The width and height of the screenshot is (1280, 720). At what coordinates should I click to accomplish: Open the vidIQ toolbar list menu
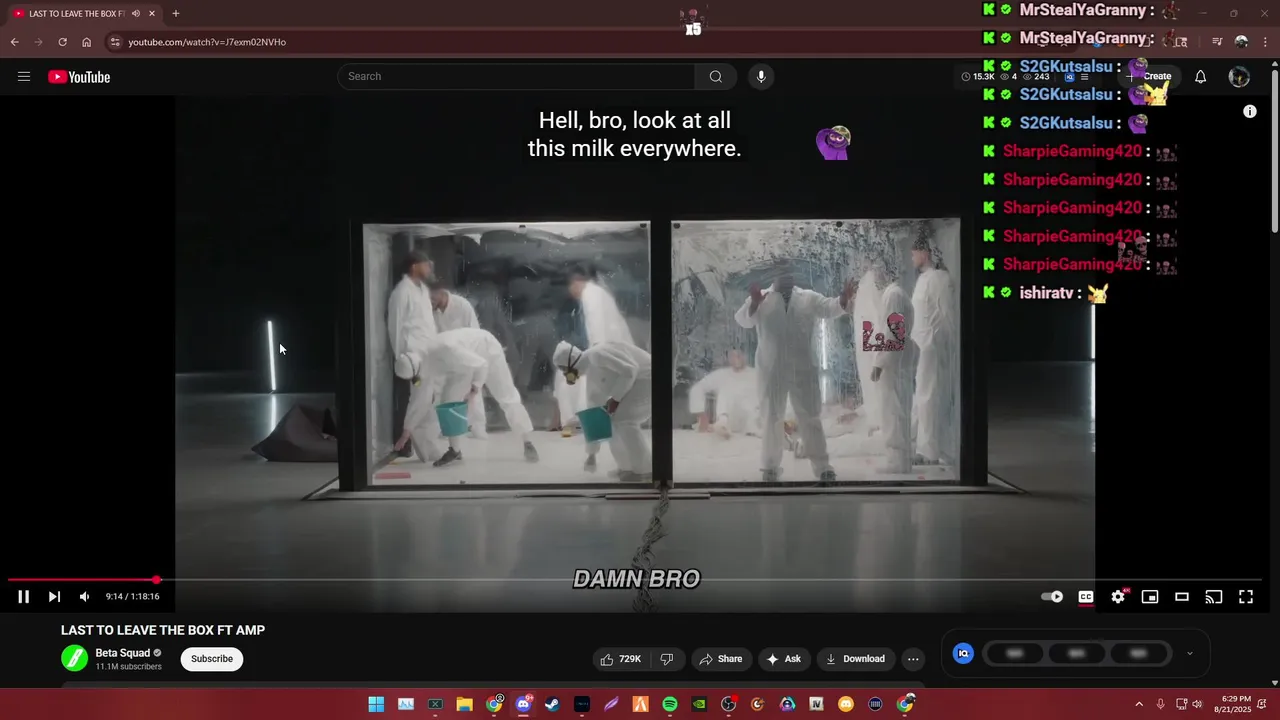coord(1085,77)
